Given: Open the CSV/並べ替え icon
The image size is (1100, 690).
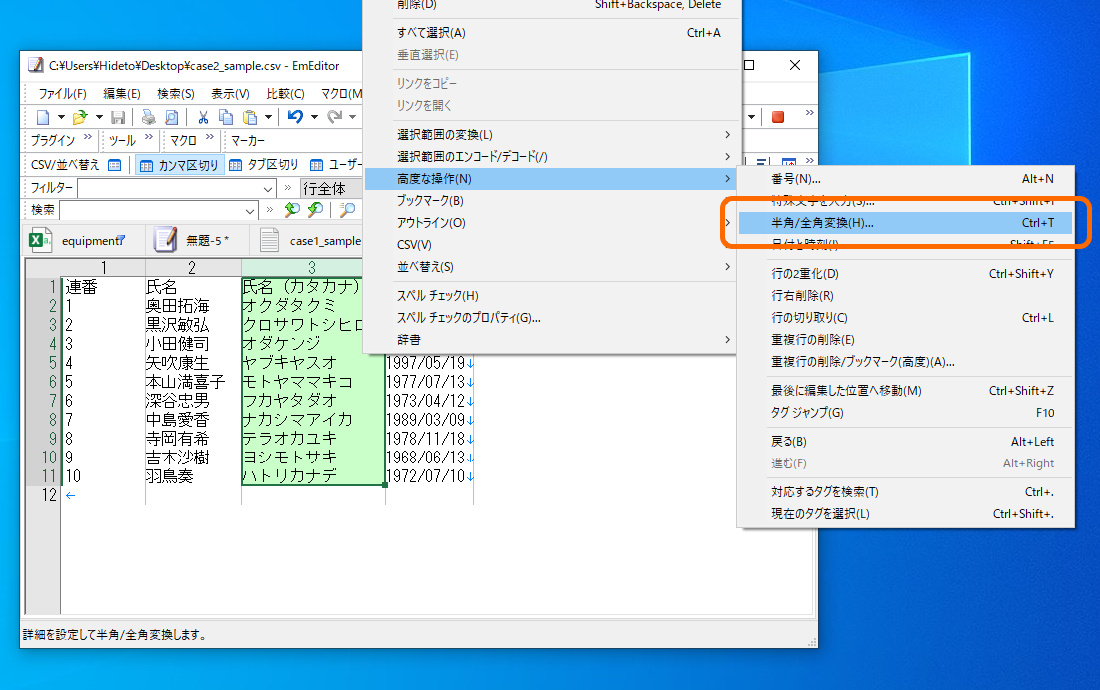Looking at the screenshot, I should [x=114, y=165].
